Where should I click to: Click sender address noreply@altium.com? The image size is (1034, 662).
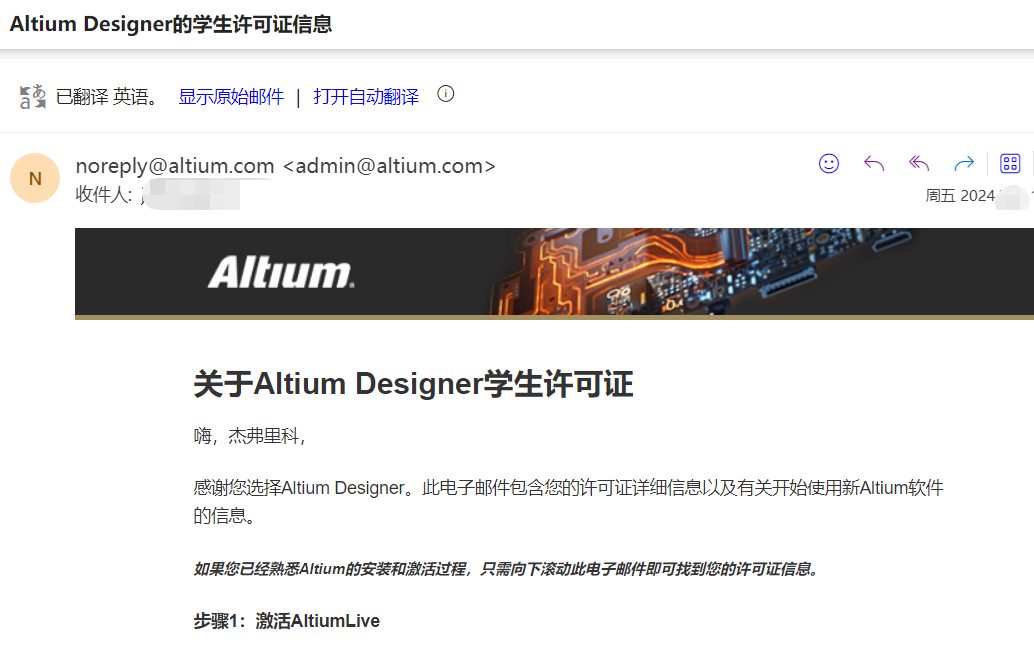pyautogui.click(x=175, y=166)
